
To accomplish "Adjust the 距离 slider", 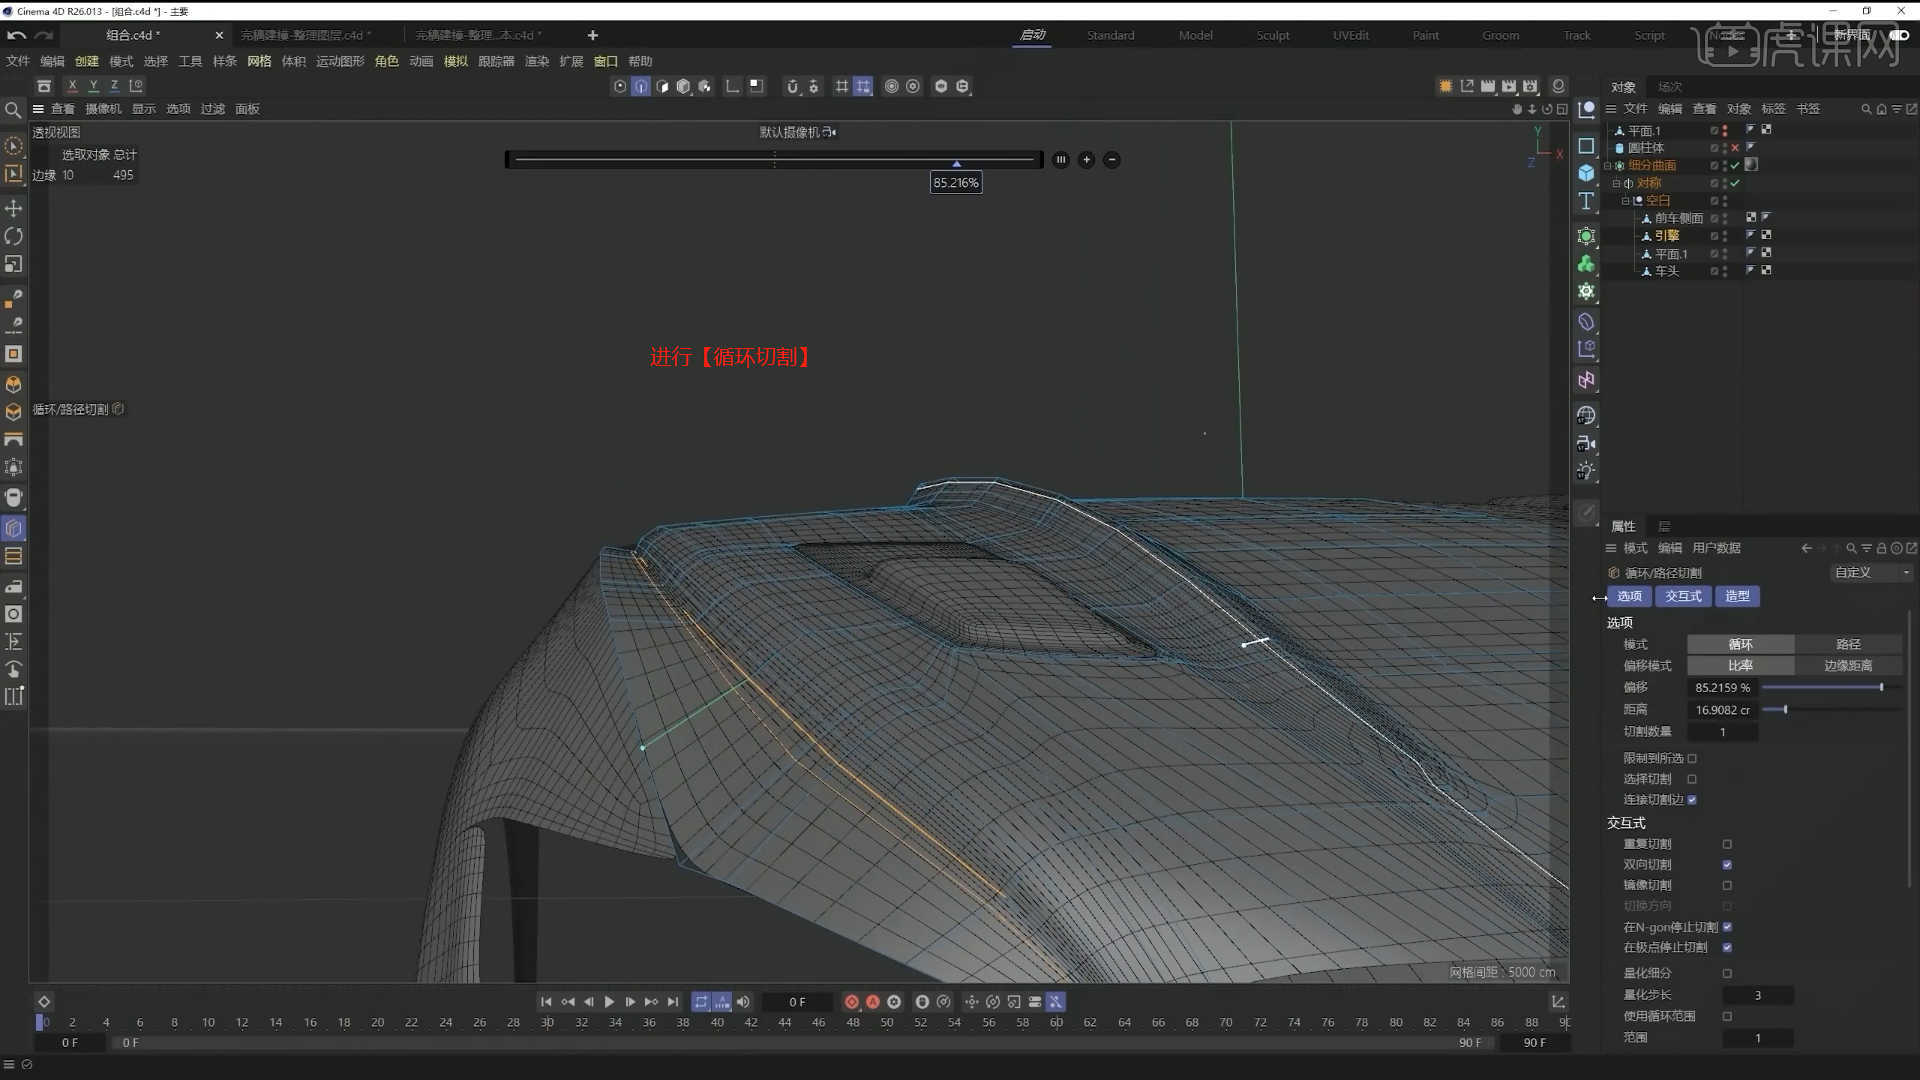I will pyautogui.click(x=1830, y=710).
